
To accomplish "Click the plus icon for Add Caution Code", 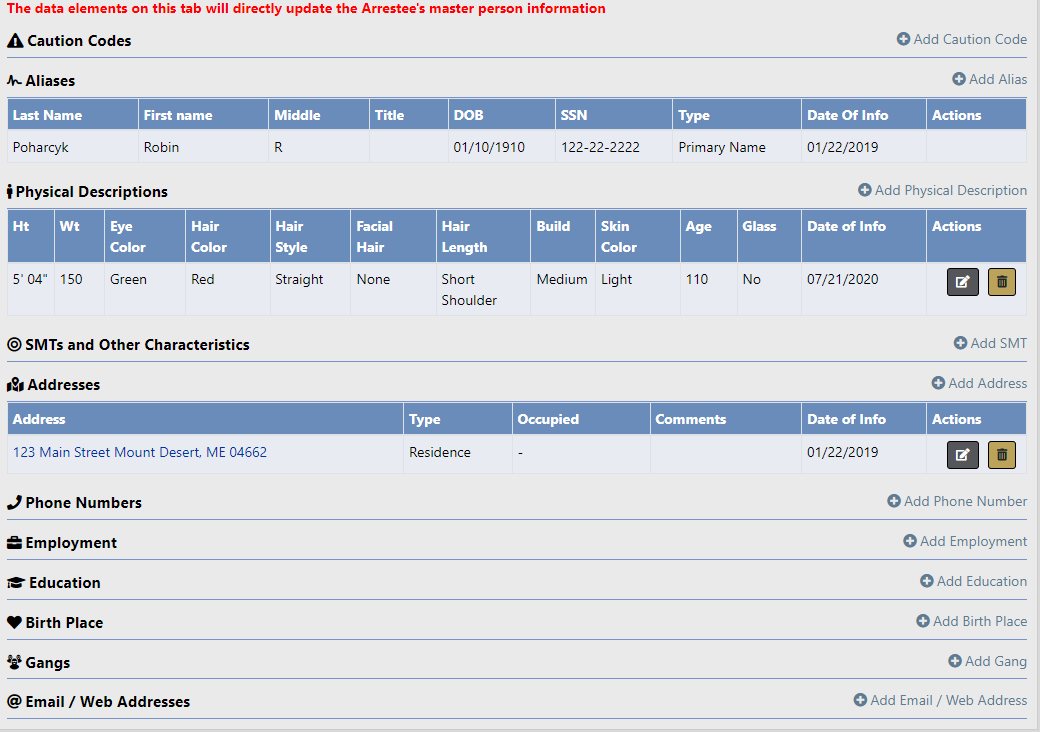I will (x=903, y=39).
